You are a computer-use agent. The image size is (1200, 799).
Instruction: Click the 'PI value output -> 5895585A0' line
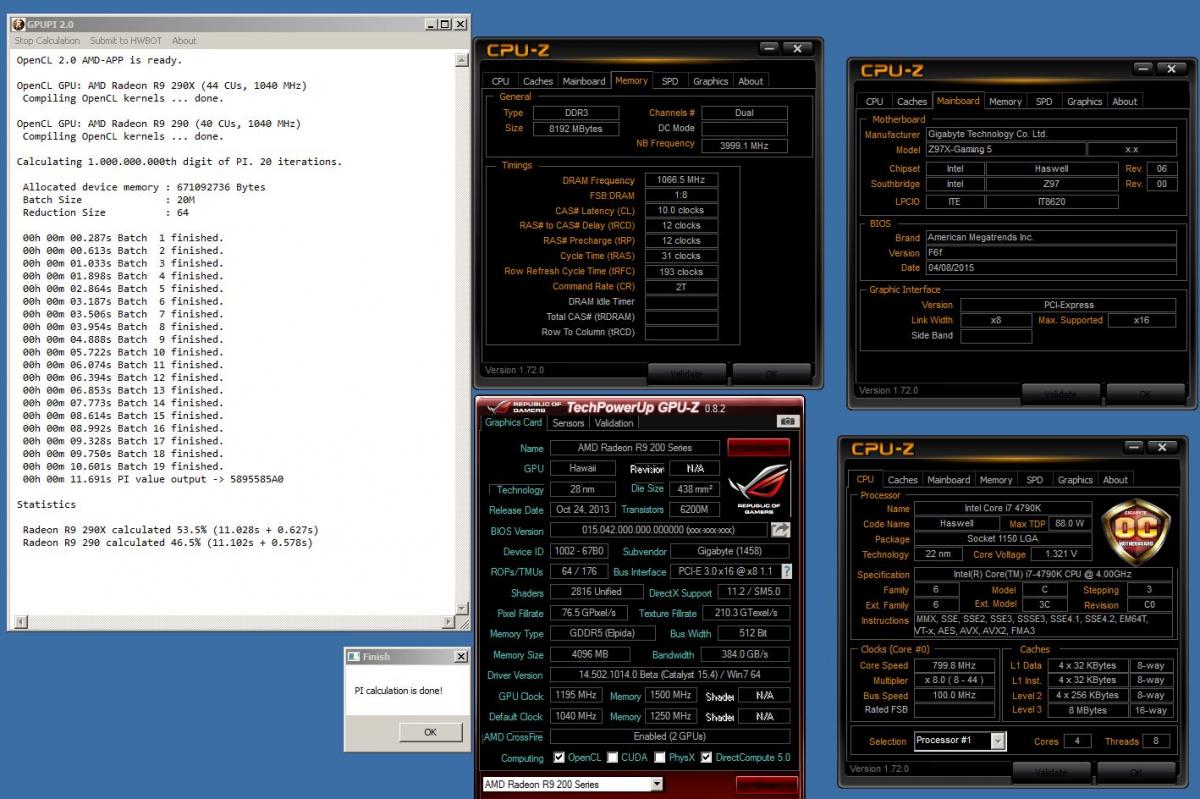153,479
